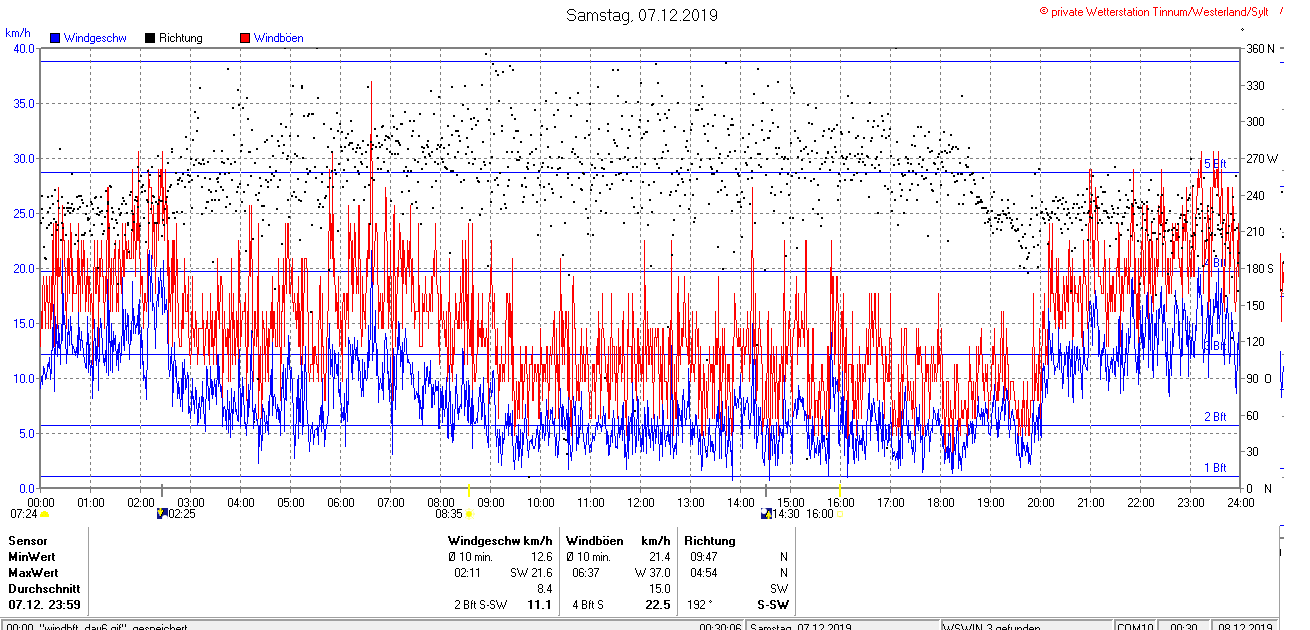This screenshot has width=1310, height=630.
Task: Click the 16:00 sunset time label
Action: tap(820, 513)
